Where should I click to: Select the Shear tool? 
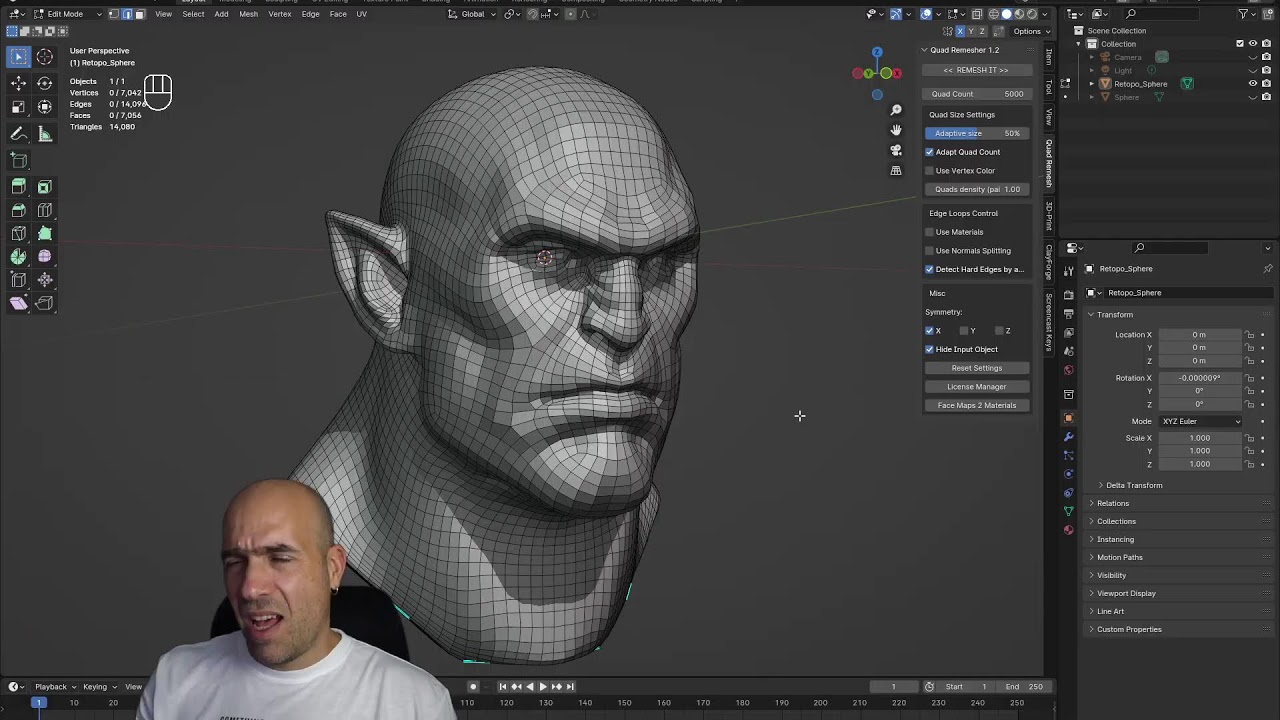point(18,303)
